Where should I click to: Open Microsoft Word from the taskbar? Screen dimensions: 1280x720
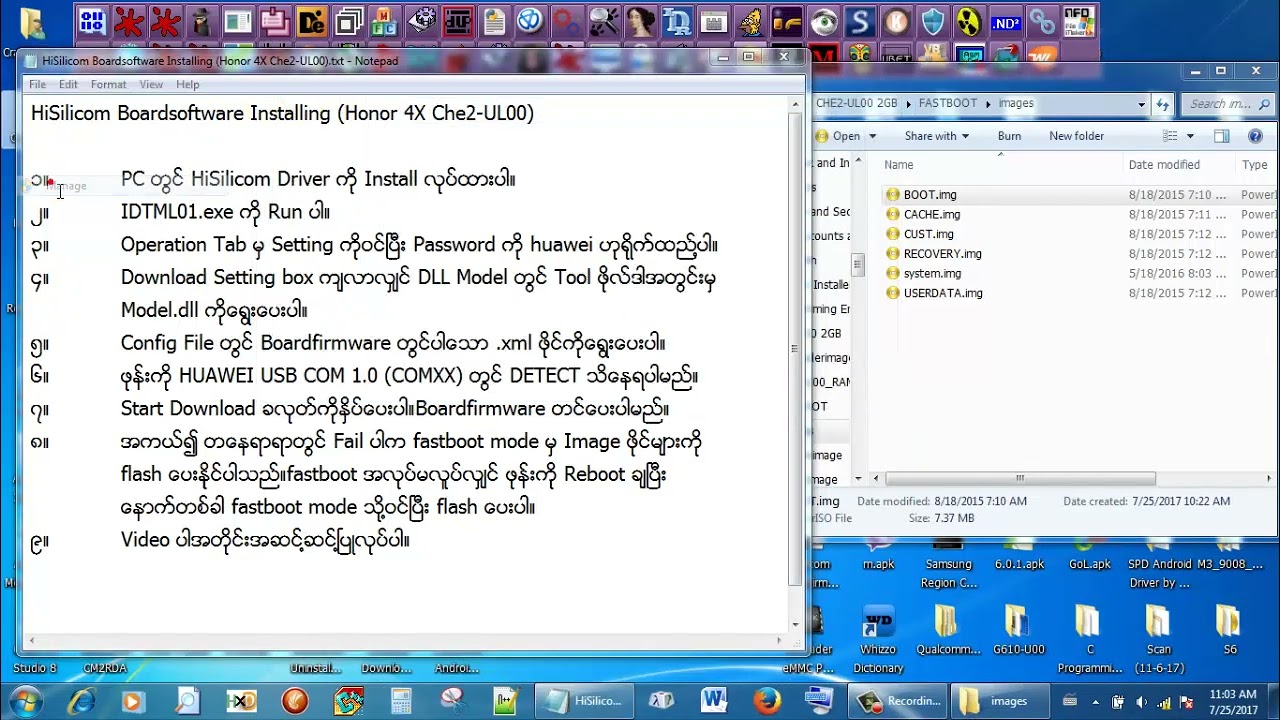(714, 701)
